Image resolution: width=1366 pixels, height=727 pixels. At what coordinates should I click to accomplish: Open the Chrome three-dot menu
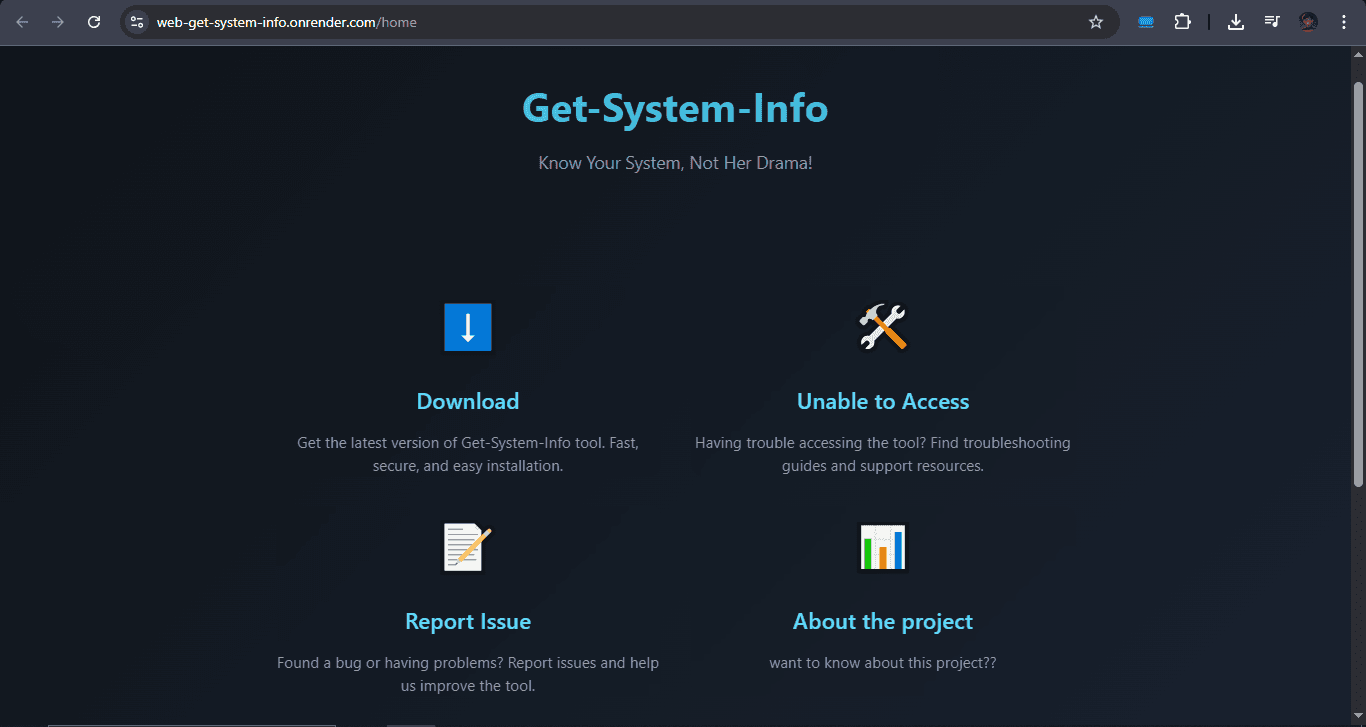[1344, 22]
